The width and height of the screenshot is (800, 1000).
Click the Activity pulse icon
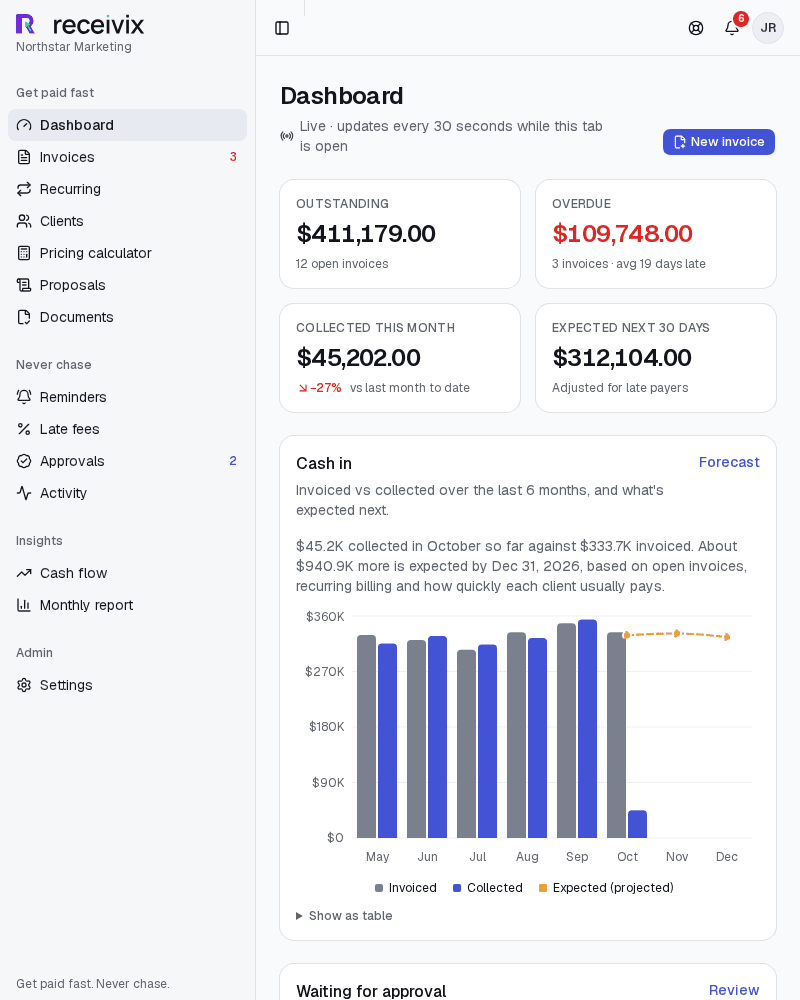24,493
